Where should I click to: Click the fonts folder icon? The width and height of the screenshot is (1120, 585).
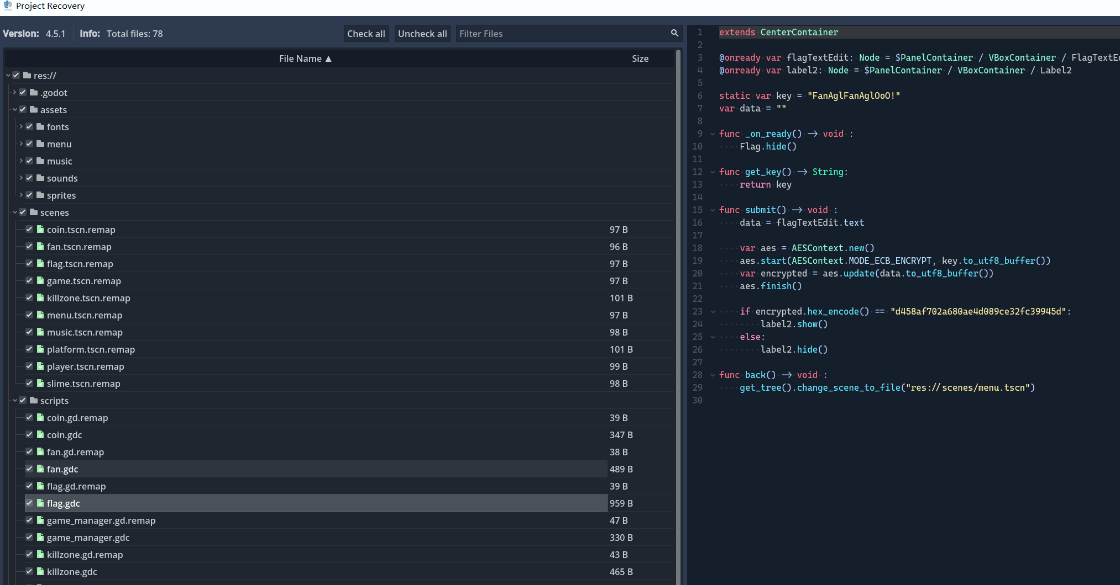coord(40,127)
